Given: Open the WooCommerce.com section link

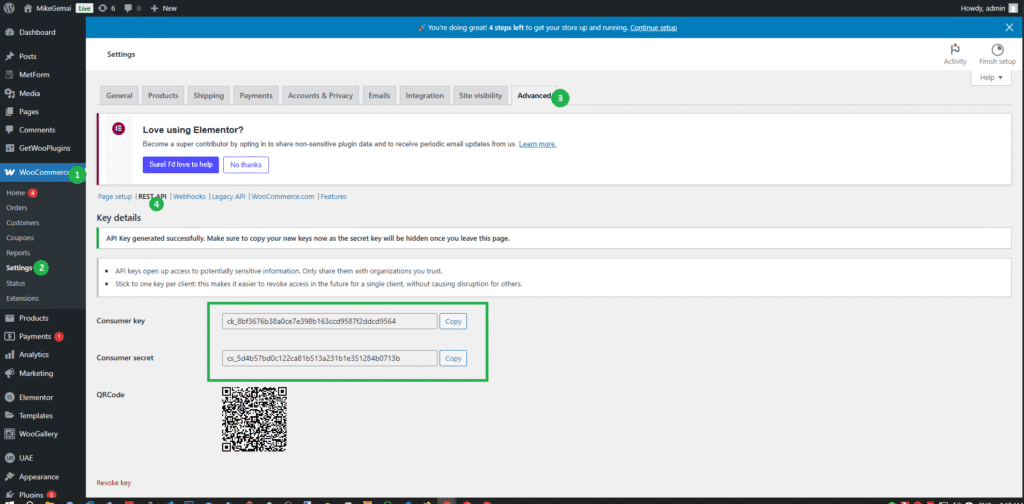Looking at the screenshot, I should pos(283,196).
